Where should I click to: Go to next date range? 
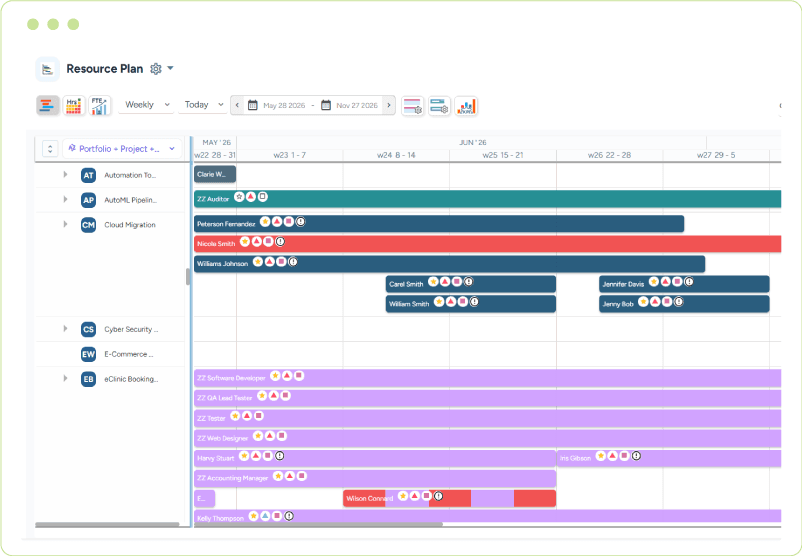click(389, 105)
